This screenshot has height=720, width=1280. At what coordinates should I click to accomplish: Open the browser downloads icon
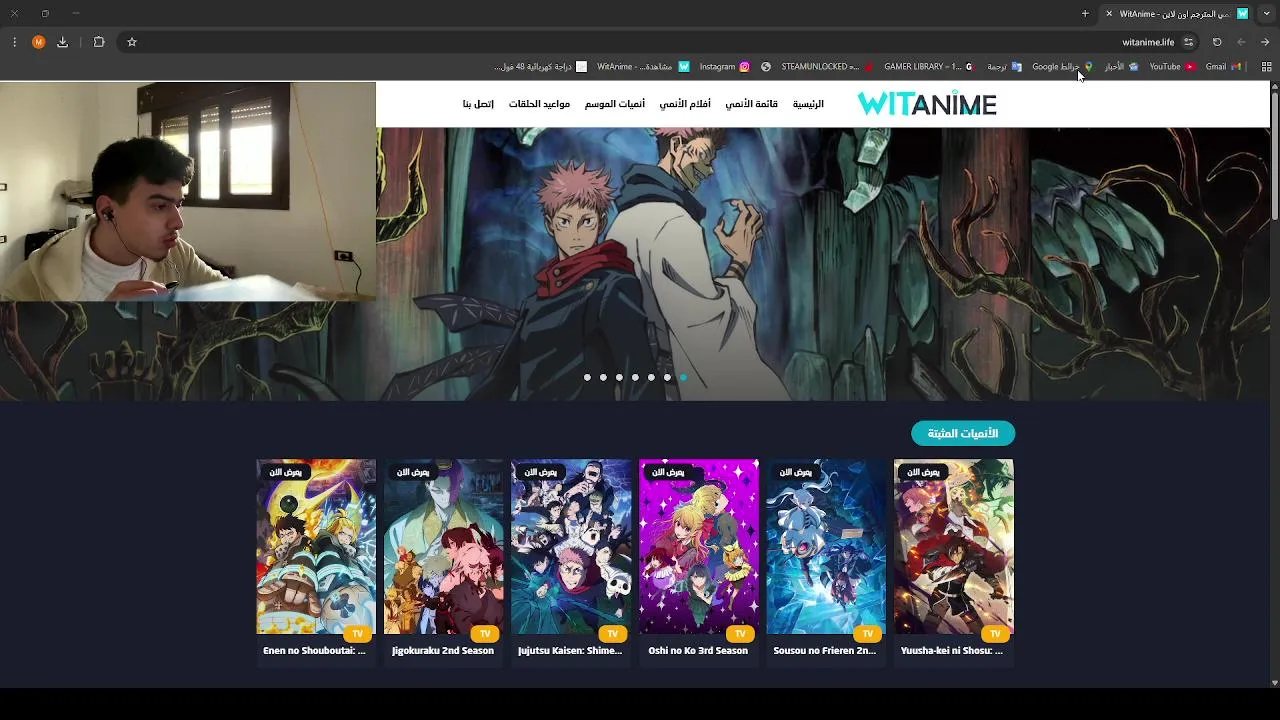coord(63,42)
